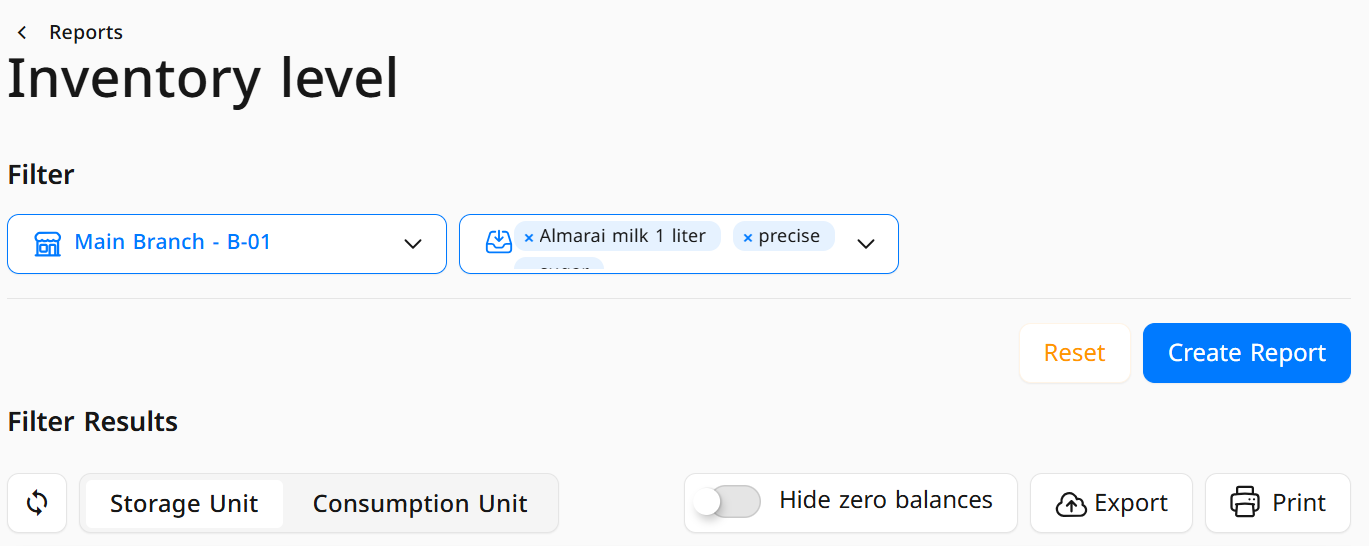Click the Export cloud upload icon

pos(1071,504)
